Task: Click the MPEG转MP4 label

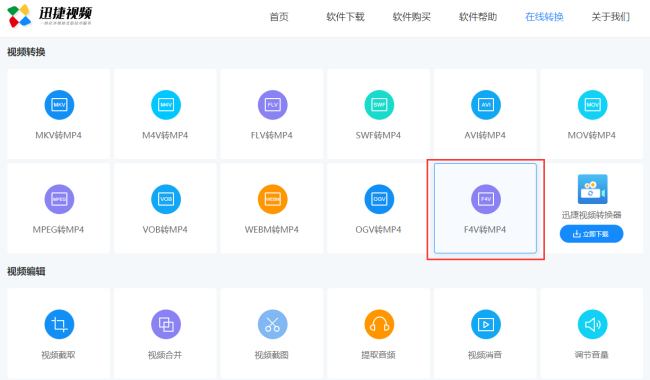Action: tap(58, 230)
